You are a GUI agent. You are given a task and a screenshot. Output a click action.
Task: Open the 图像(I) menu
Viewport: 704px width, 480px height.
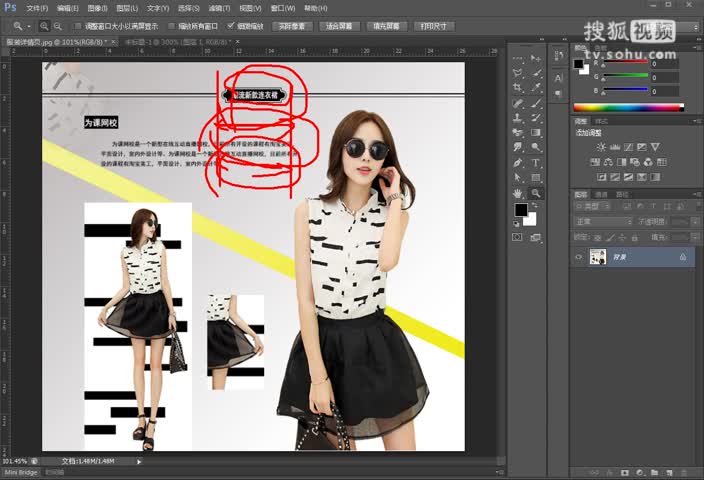coord(97,8)
